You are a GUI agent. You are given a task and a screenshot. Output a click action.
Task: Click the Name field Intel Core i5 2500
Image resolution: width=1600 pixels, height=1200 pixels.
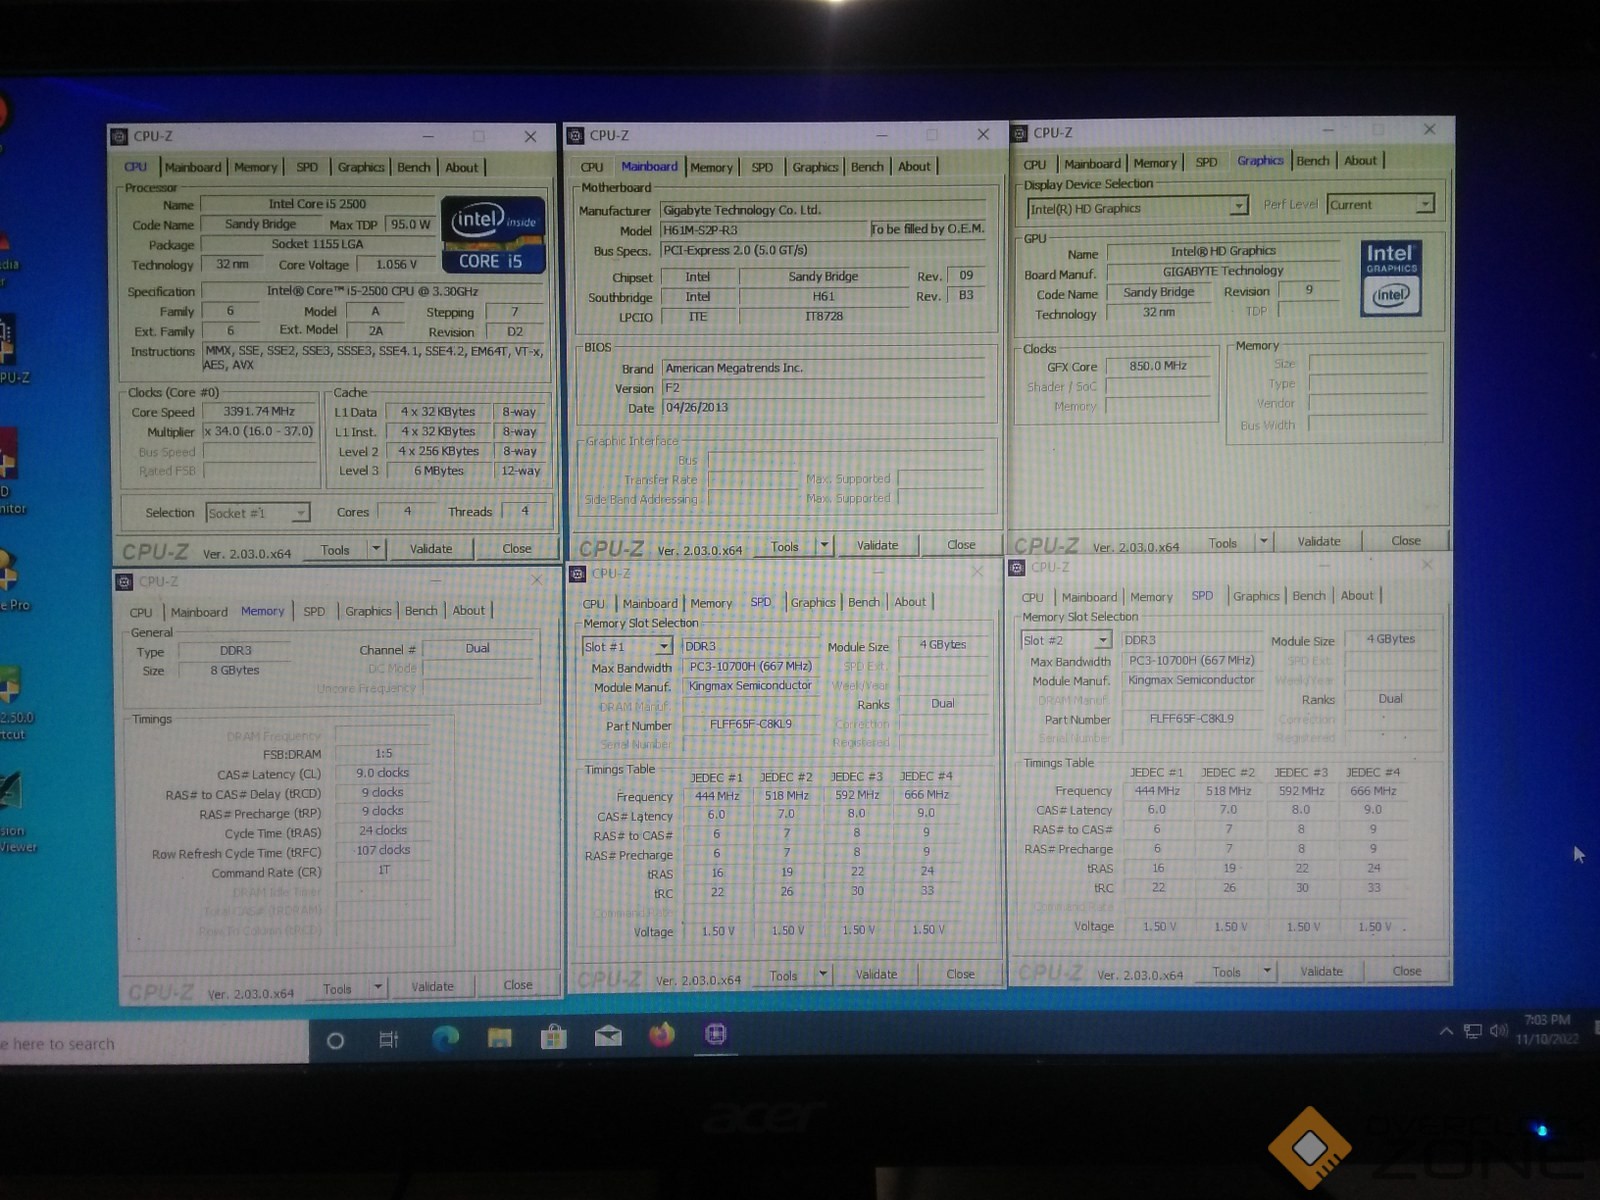[x=317, y=204]
